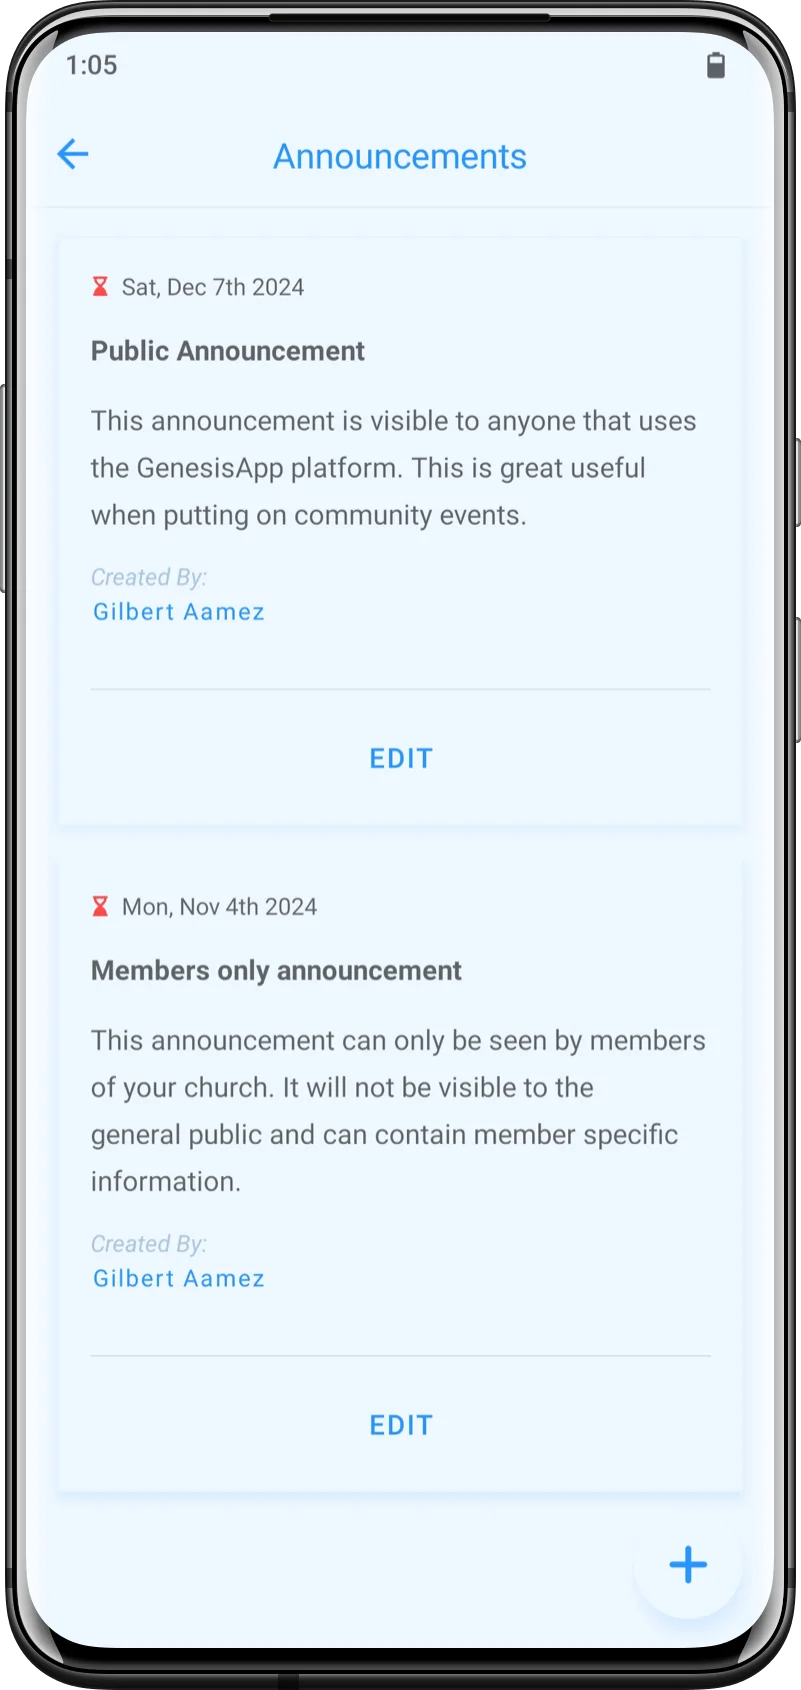Select the Public Announcement title
Screen dimensions: 801x1690
coord(228,351)
